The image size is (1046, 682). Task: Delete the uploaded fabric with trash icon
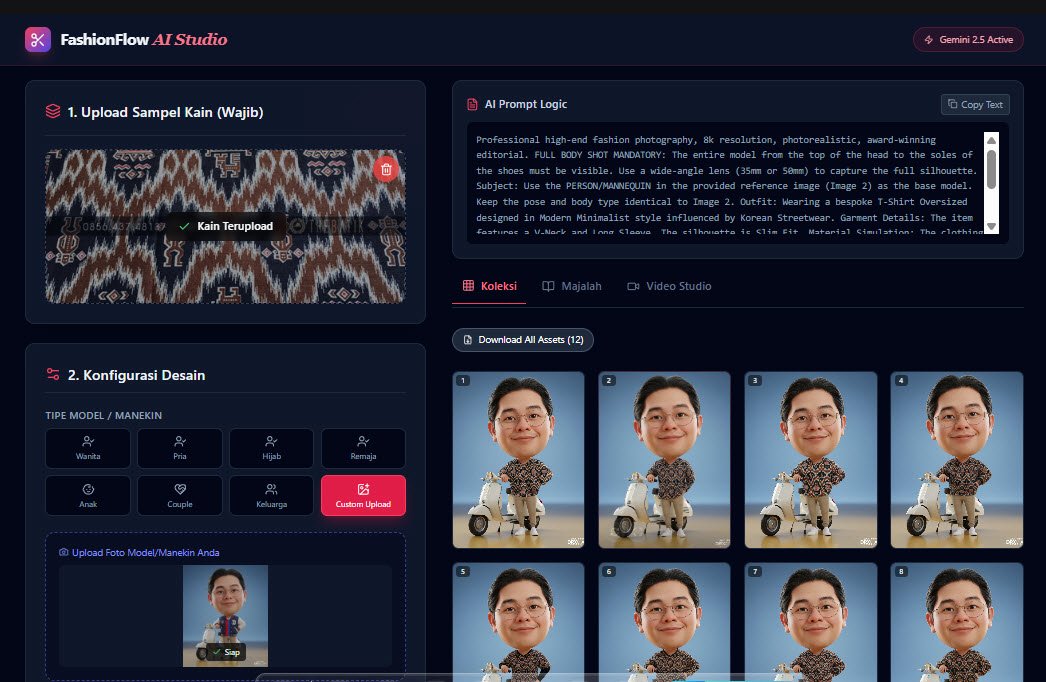386,169
